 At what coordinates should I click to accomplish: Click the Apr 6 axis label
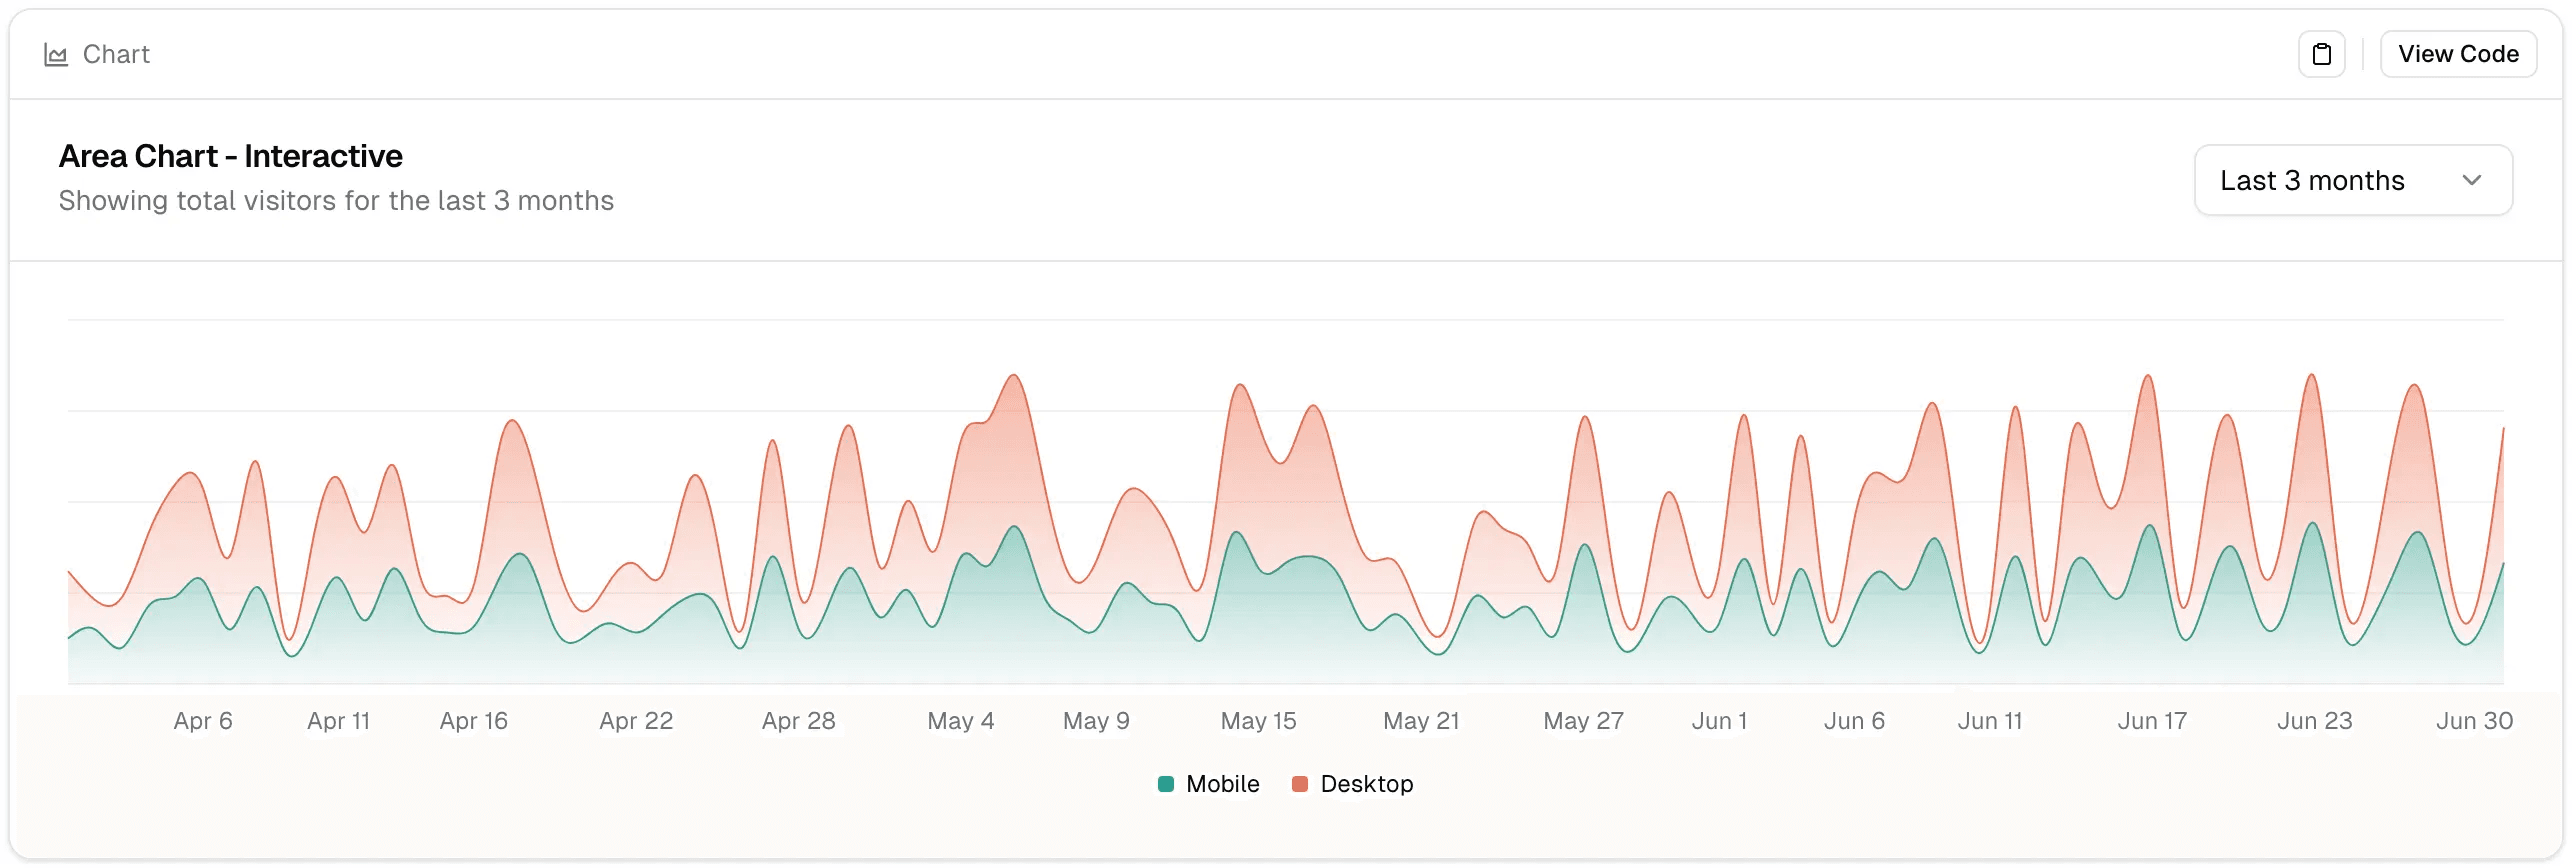click(x=203, y=721)
